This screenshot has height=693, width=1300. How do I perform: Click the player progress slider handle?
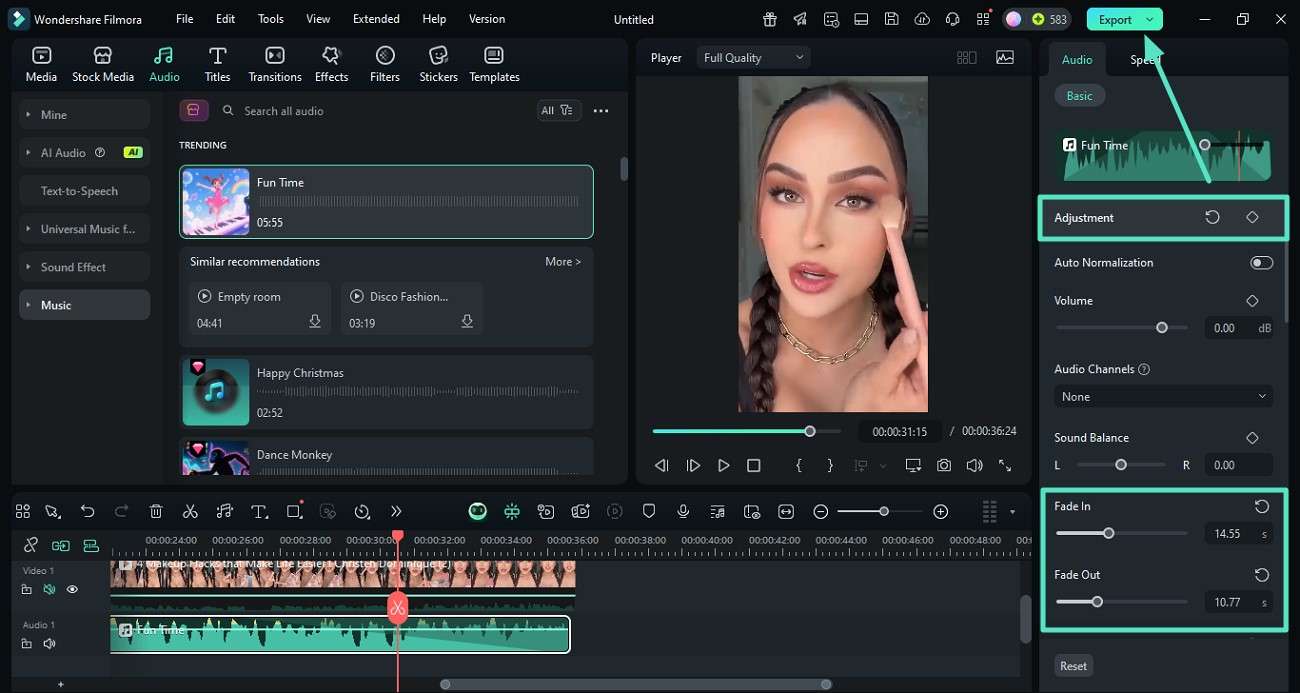point(809,431)
